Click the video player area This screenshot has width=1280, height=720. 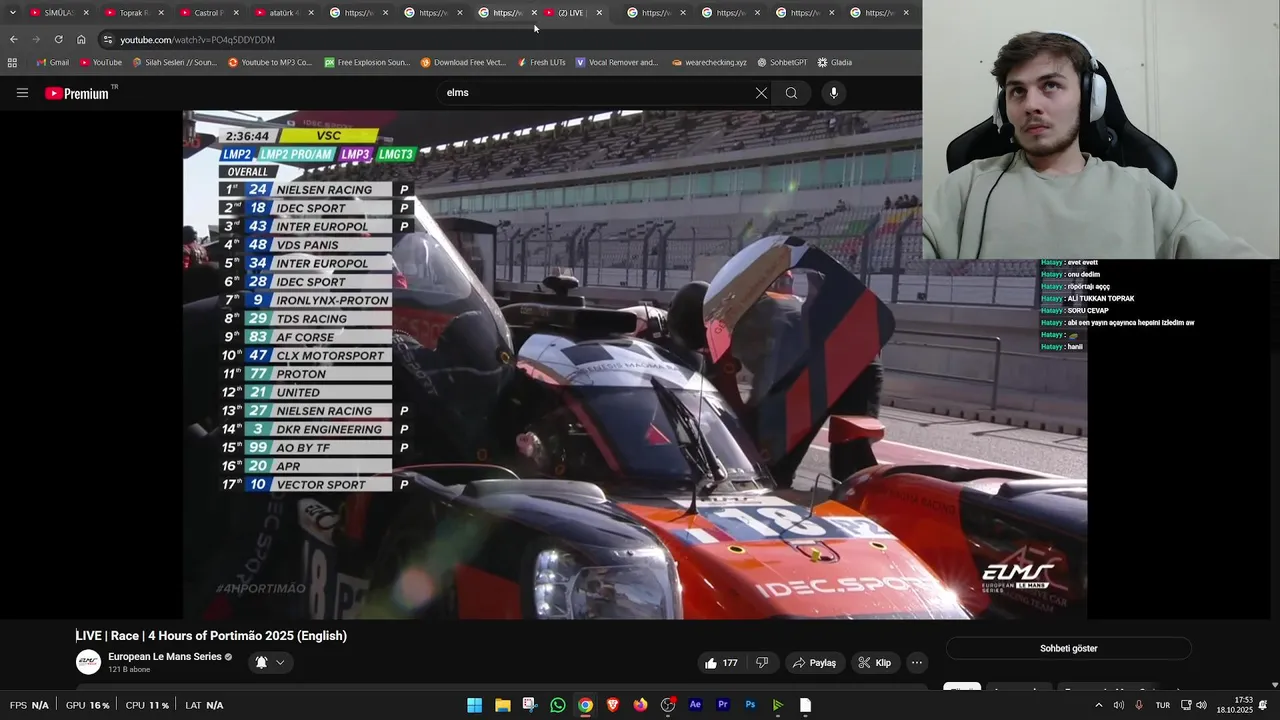point(634,364)
